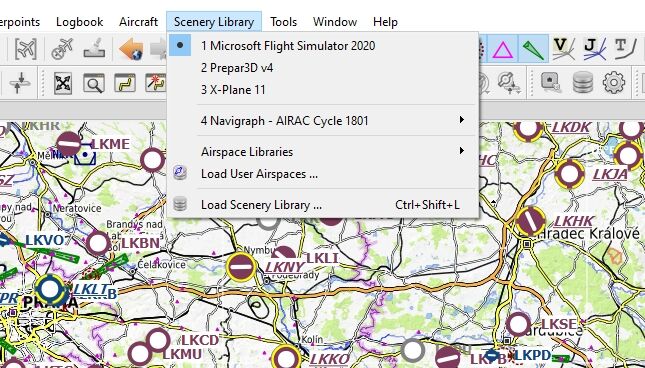Open the Aircraft menu
The height and width of the screenshot is (368, 645).
[x=138, y=22]
